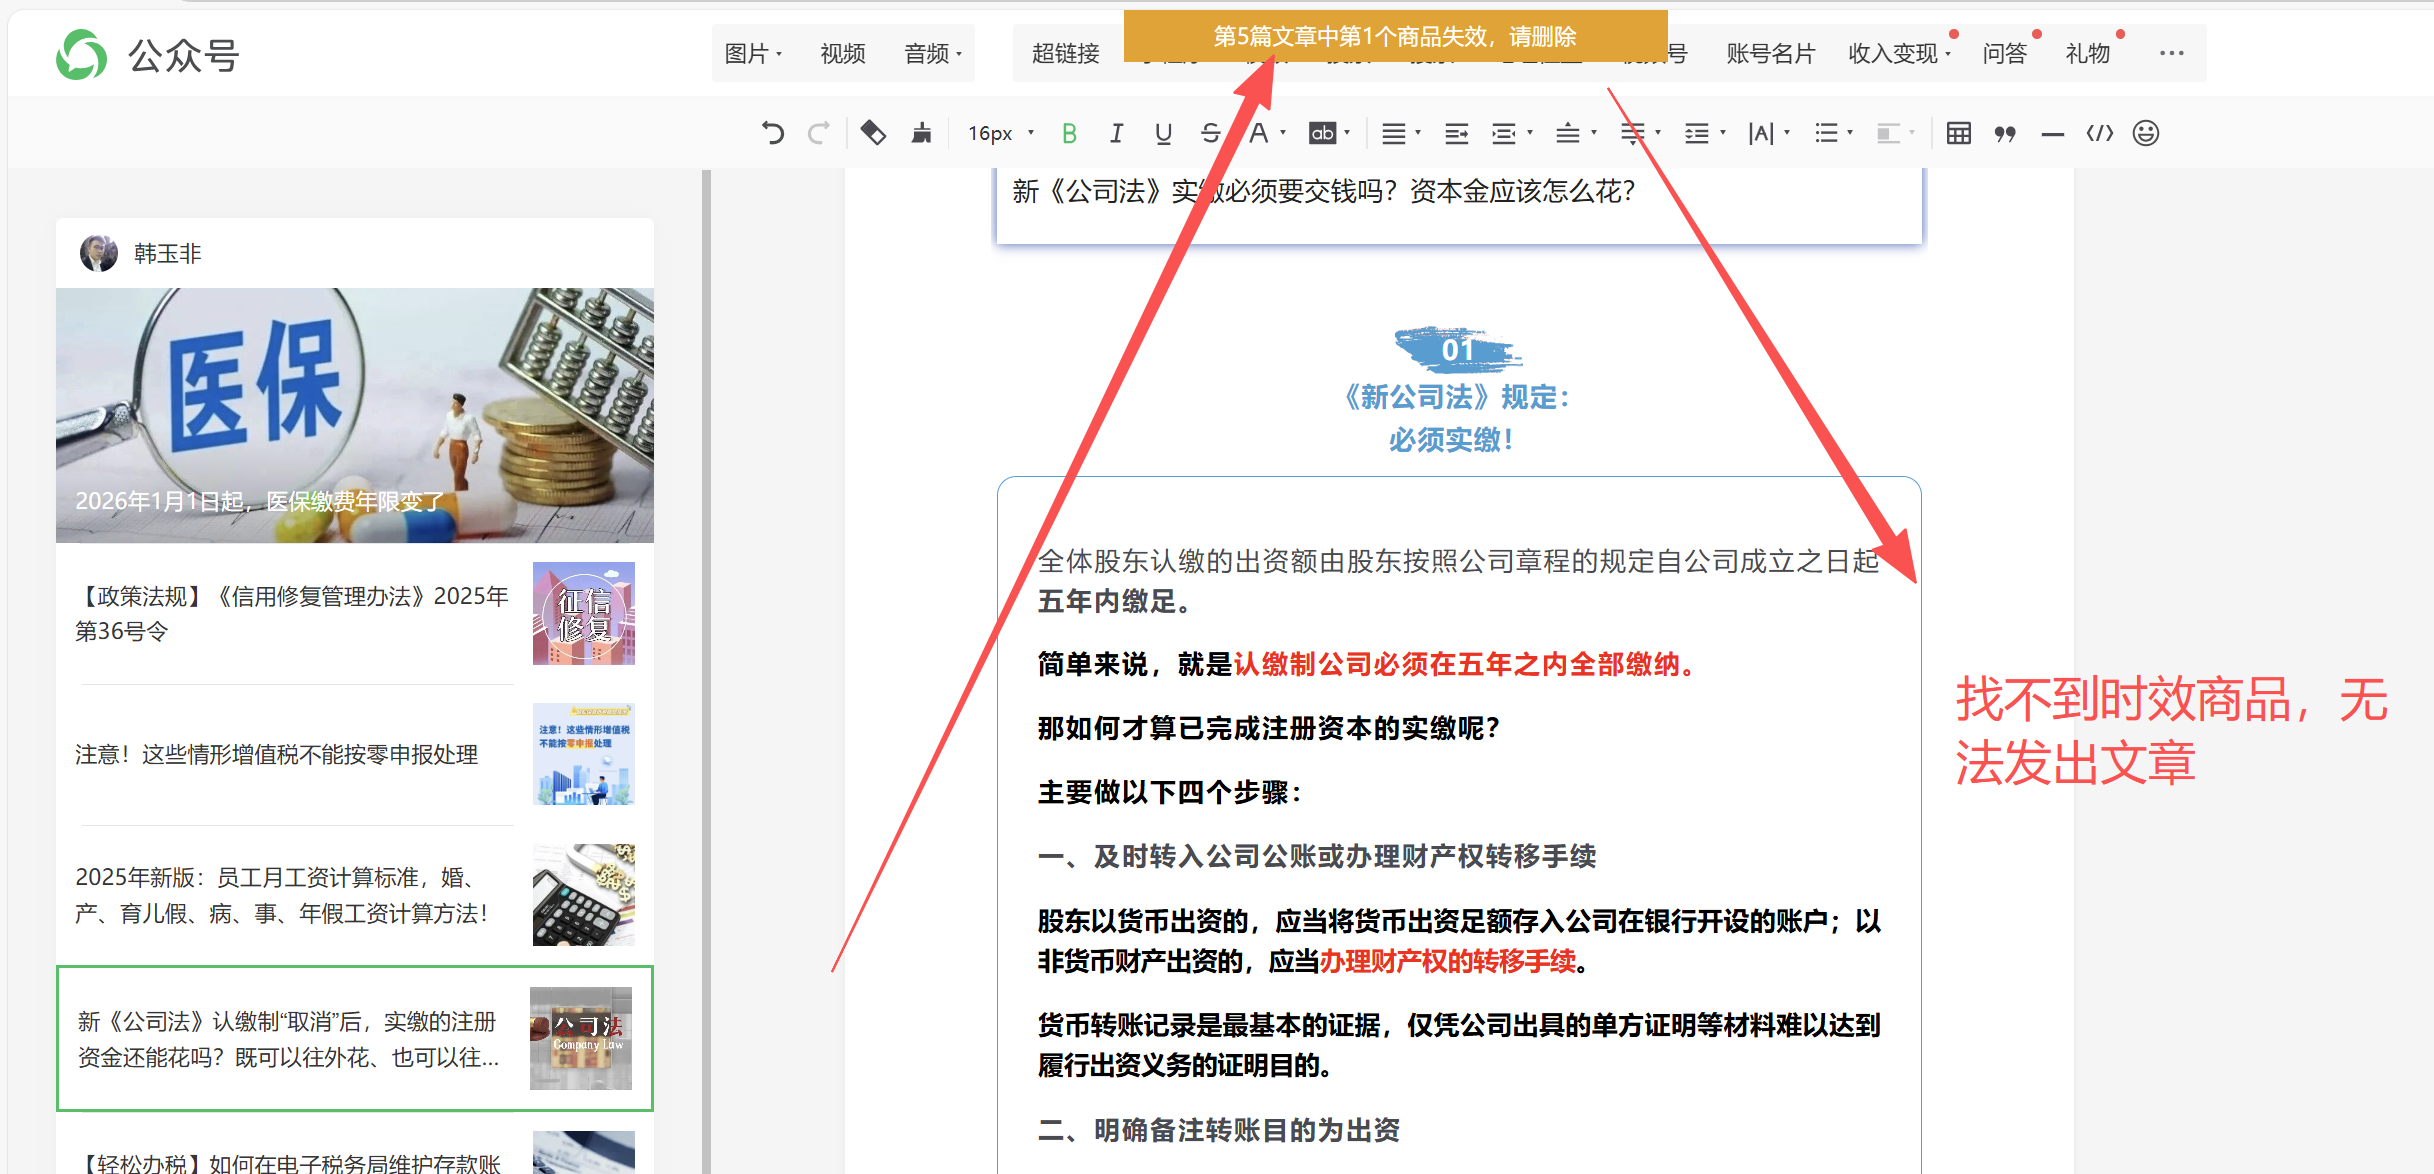Click the undo arrow icon
The image size is (2434, 1174).
tap(772, 133)
